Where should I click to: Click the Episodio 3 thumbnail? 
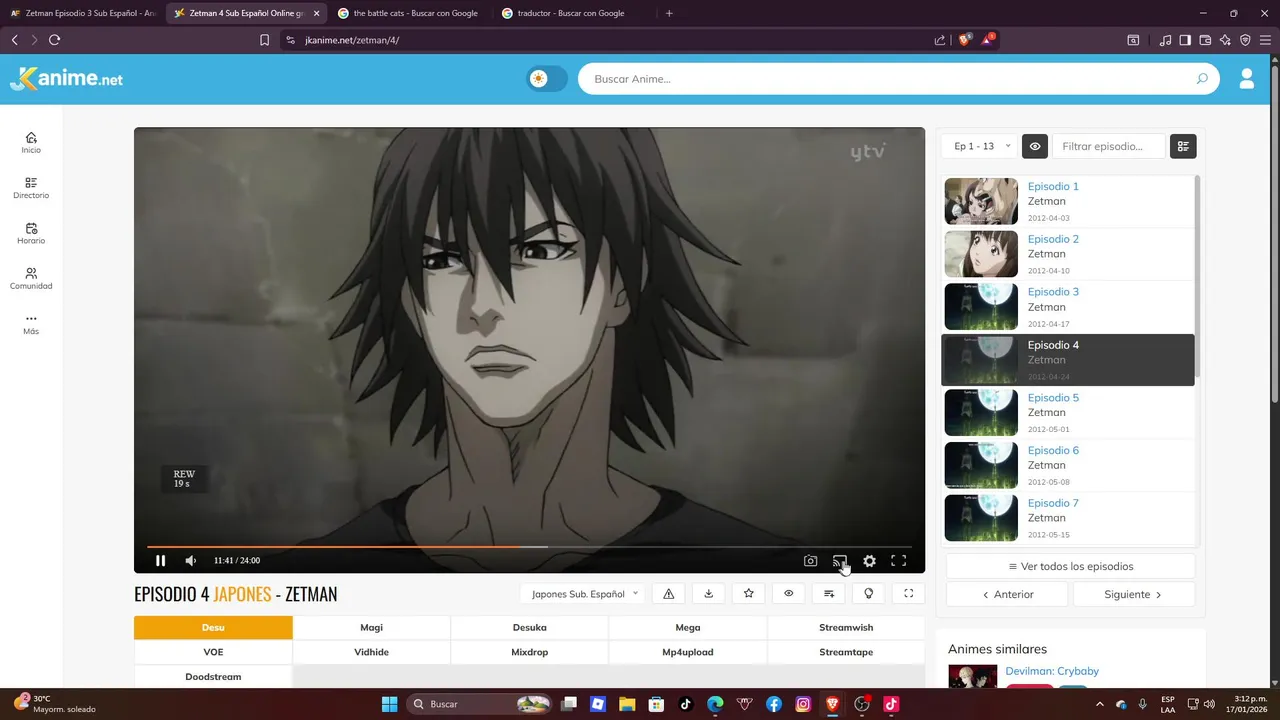[x=981, y=307]
